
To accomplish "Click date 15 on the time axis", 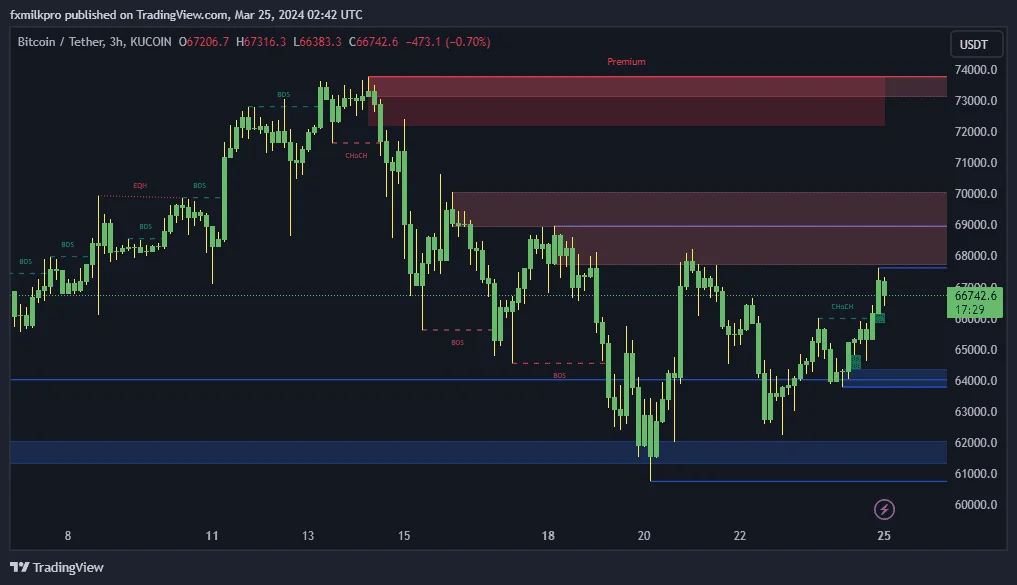I will (404, 536).
